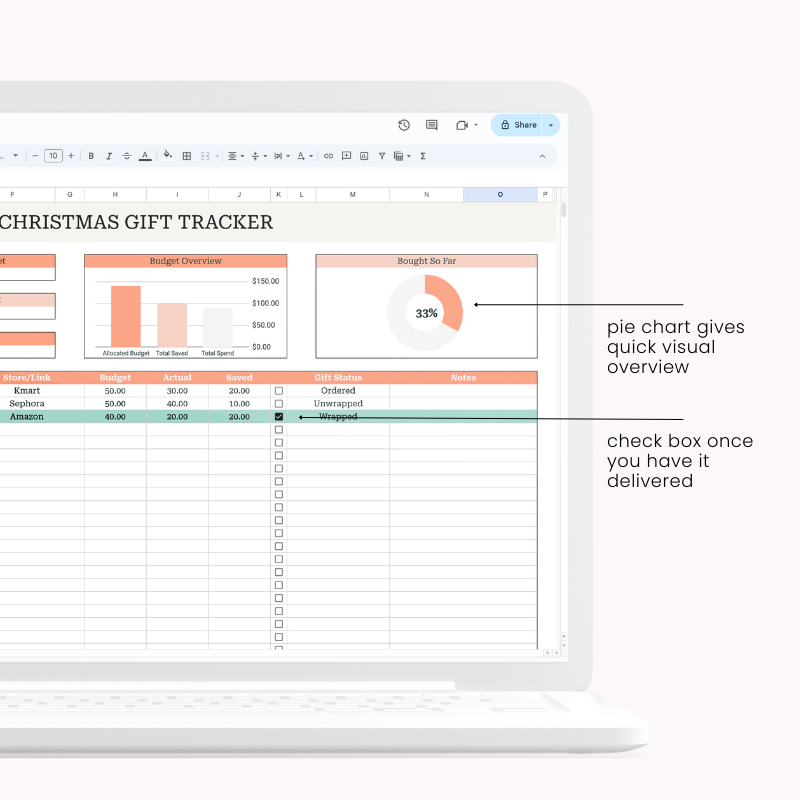Uncheck the Amazon row checkbox

coord(279,416)
